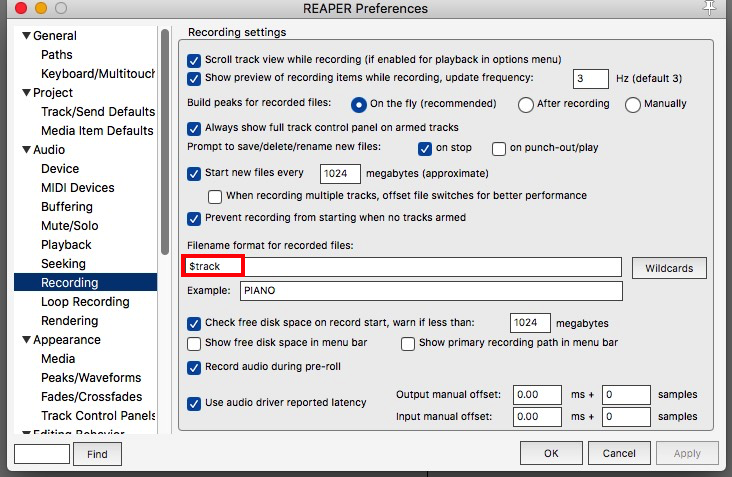The image size is (732, 477).
Task: Enable prompt on punch-out/play
Action: point(499,149)
